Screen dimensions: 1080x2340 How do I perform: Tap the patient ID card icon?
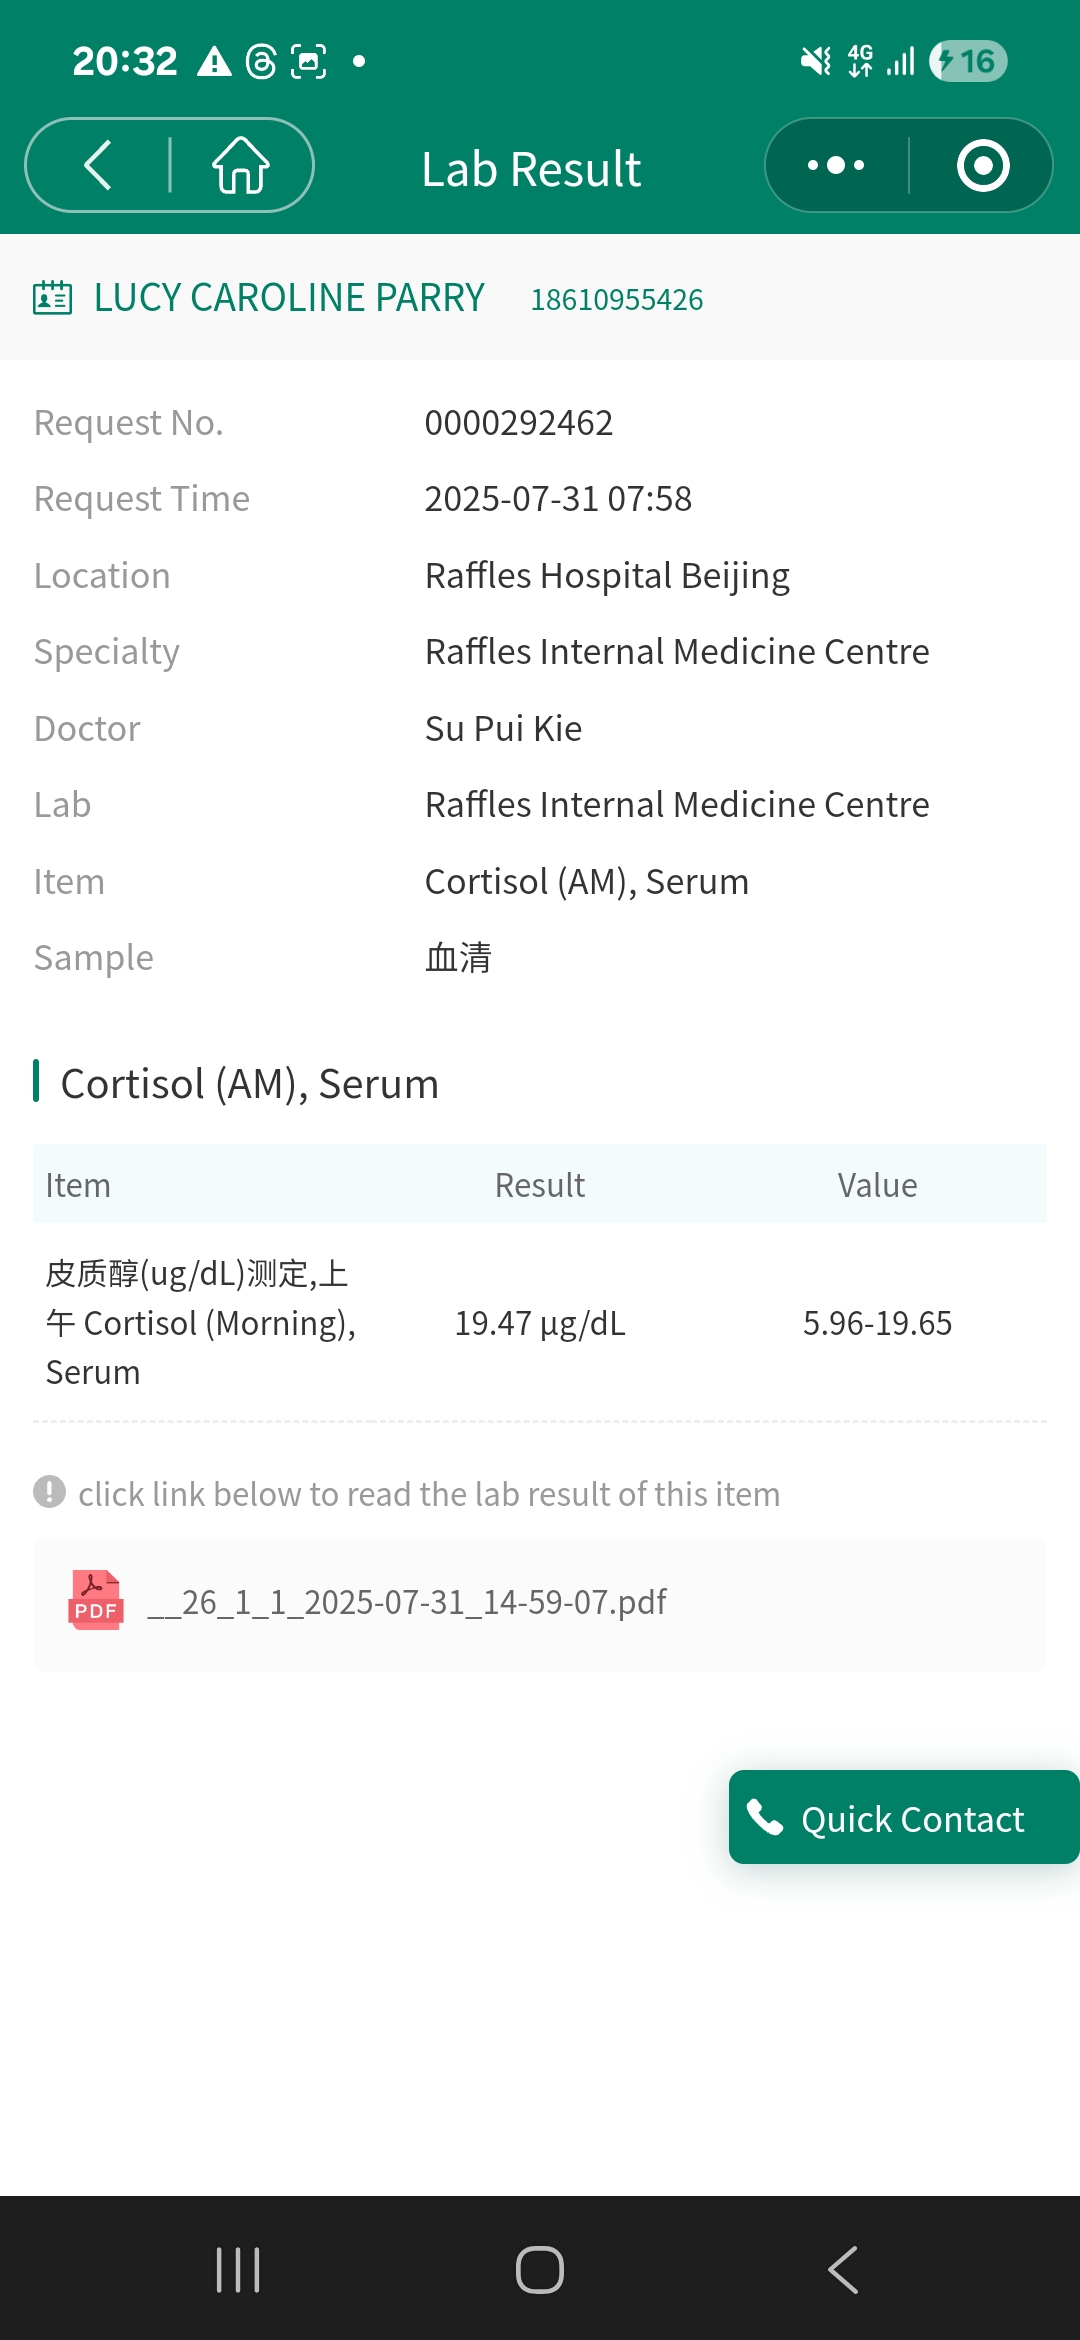click(x=53, y=298)
